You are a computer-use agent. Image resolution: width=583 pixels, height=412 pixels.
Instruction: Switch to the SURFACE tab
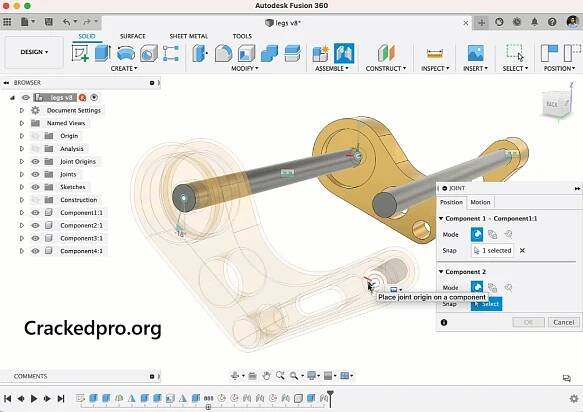click(133, 36)
